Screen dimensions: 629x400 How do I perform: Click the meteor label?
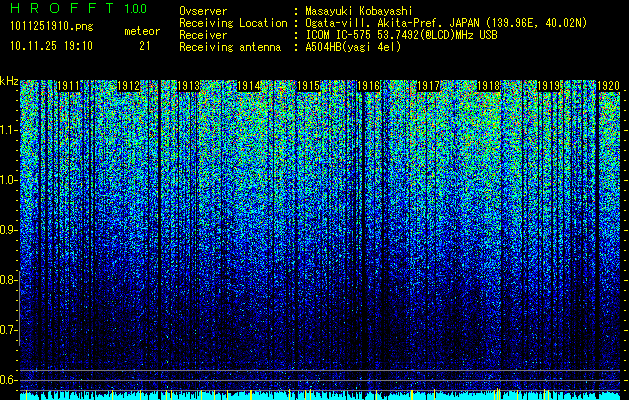pos(142,31)
